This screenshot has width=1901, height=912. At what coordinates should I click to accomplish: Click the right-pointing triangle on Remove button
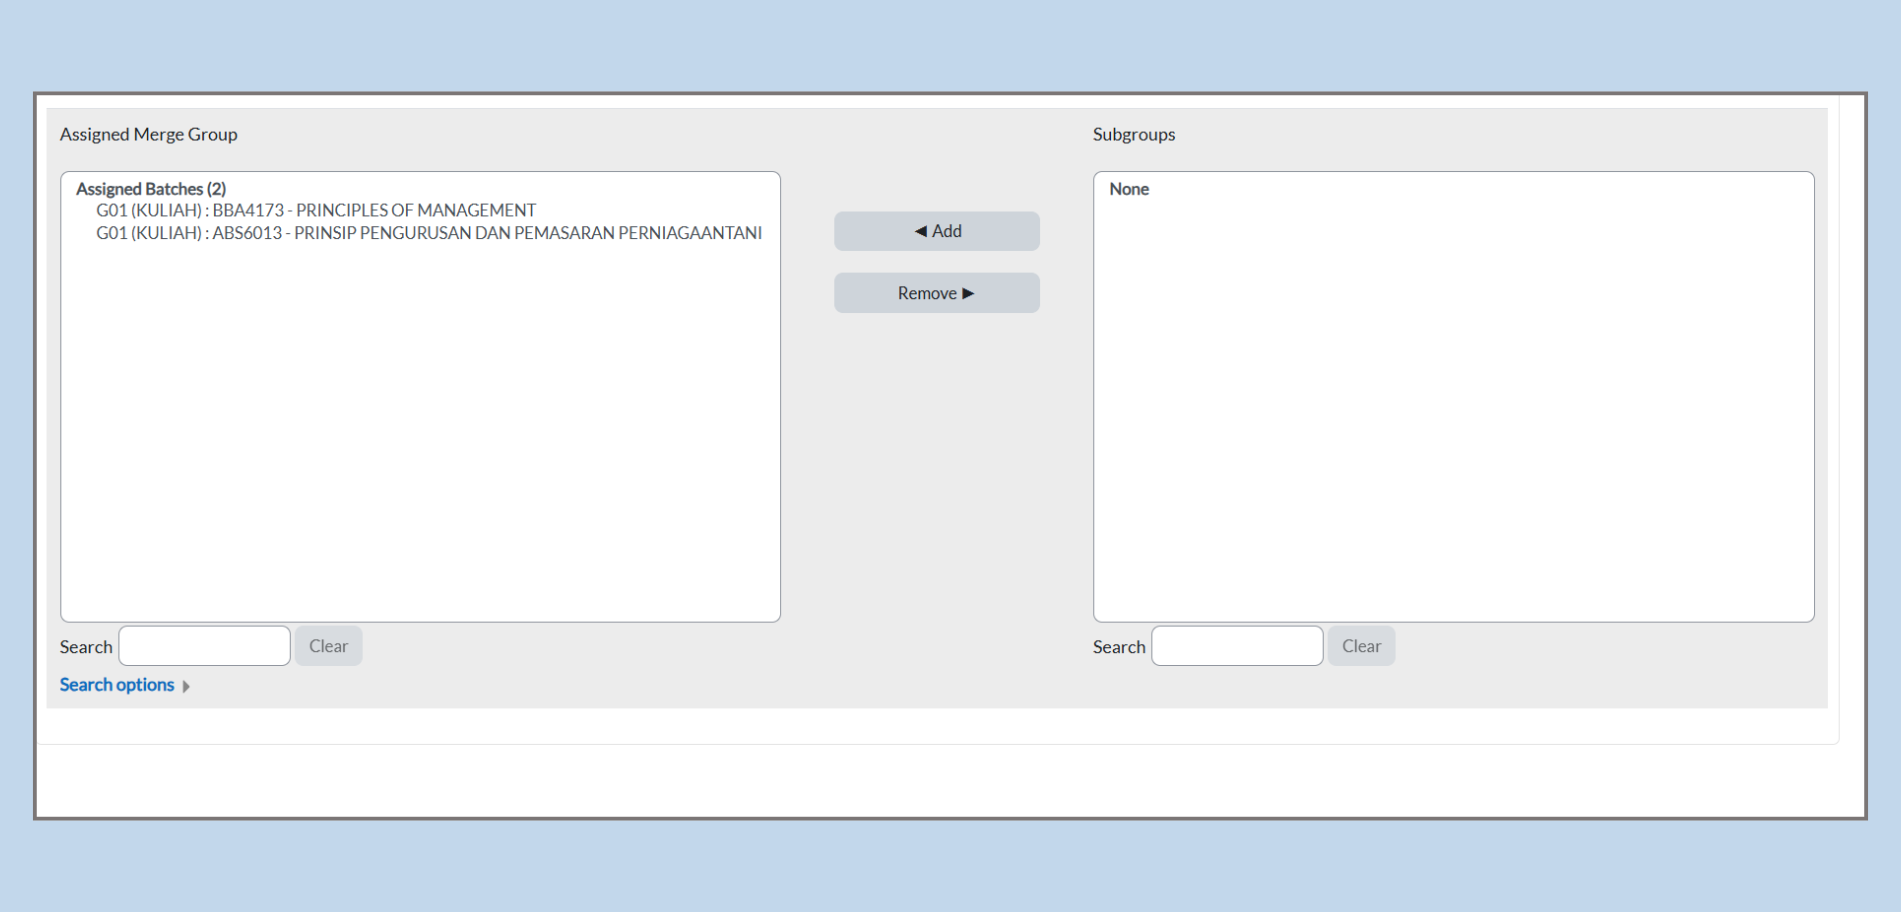[968, 293]
